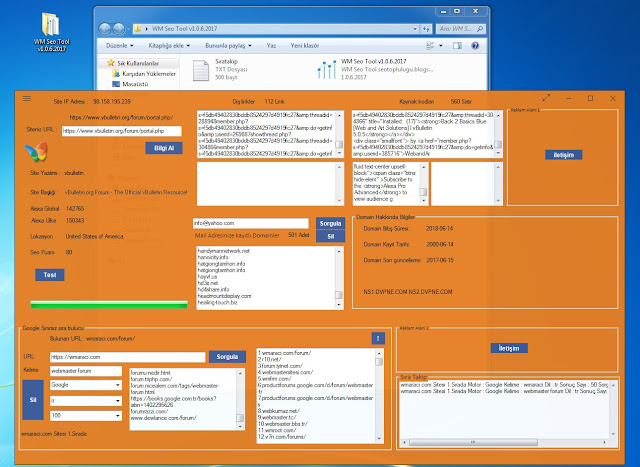
Task: Select handymannetwork.net in the domain list
Action: click(x=223, y=251)
